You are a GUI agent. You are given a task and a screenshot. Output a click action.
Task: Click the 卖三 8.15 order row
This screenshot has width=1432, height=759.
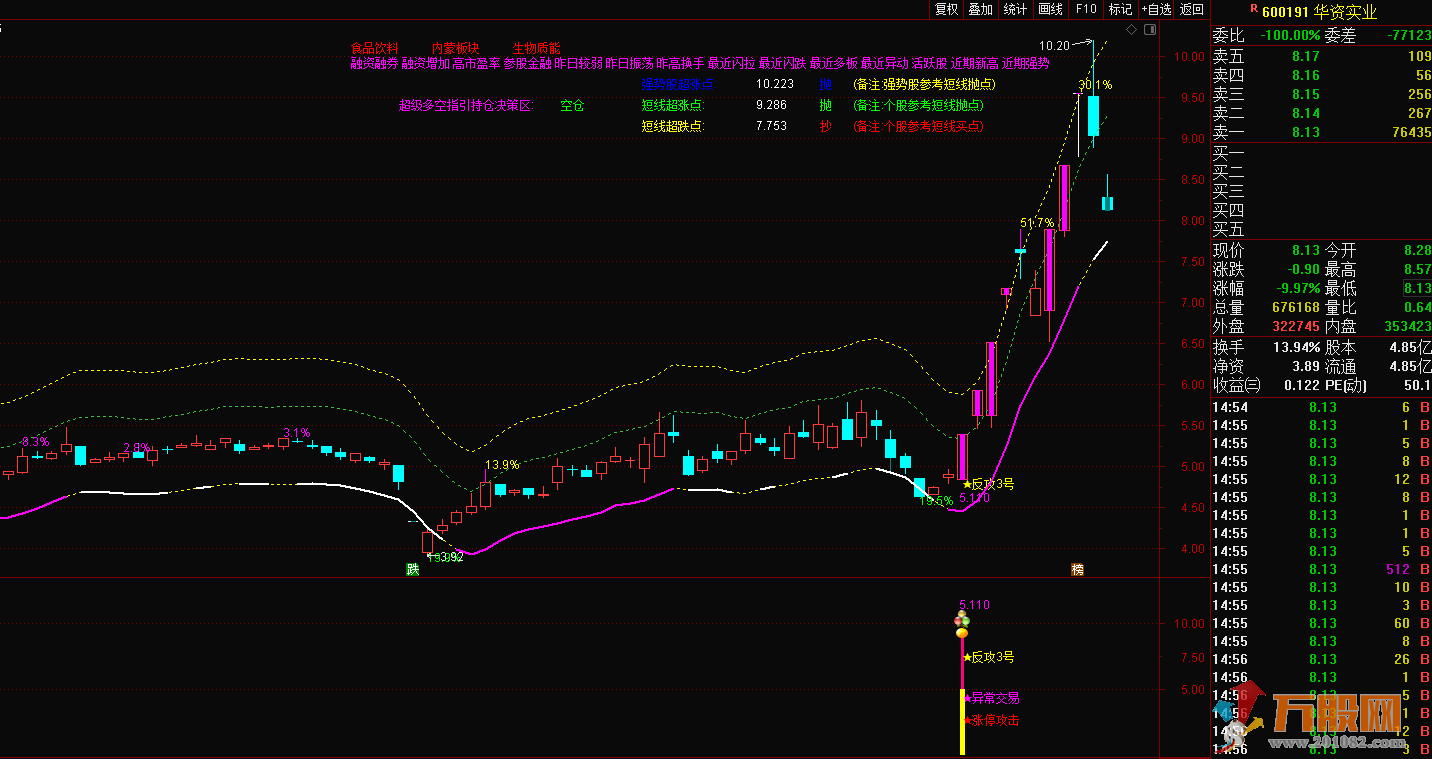1321,95
